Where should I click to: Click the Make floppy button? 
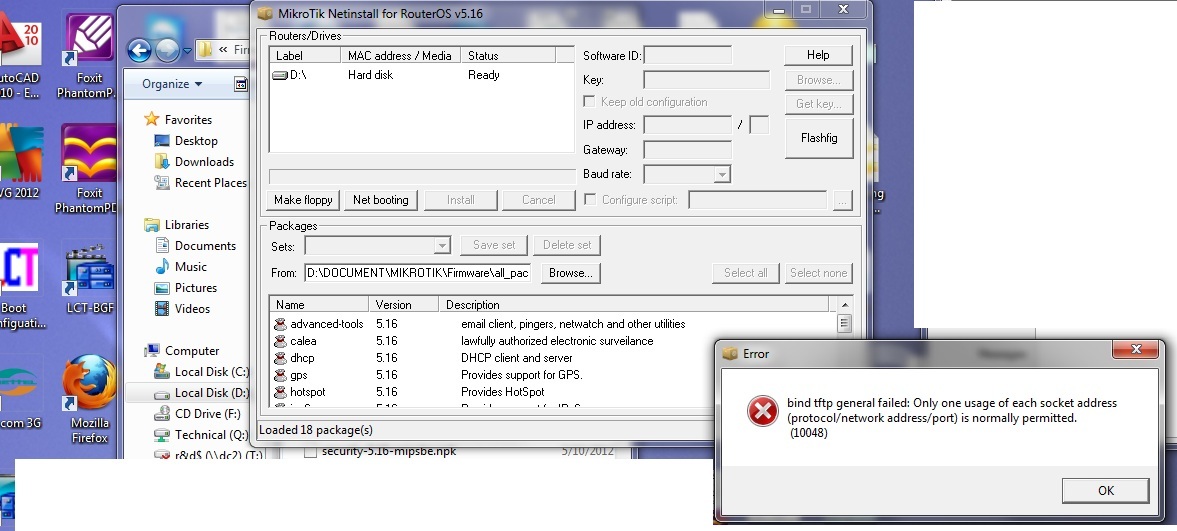tap(303, 200)
